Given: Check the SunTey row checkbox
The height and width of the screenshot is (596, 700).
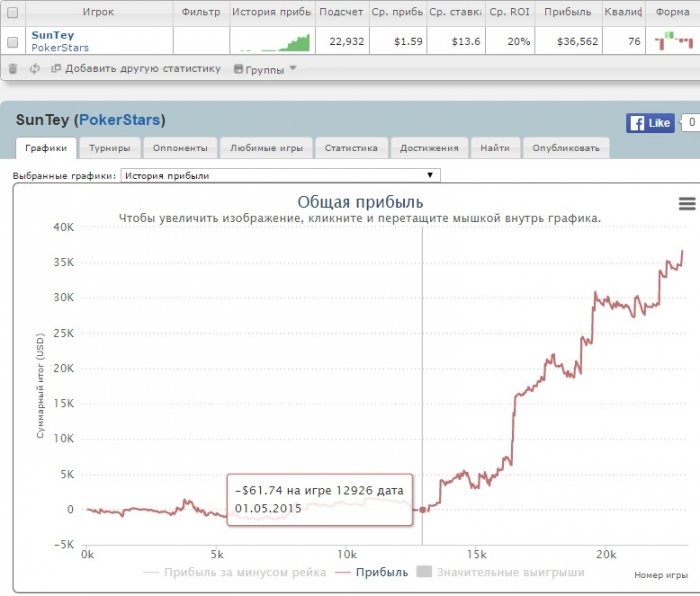Looking at the screenshot, I should 13,42.
